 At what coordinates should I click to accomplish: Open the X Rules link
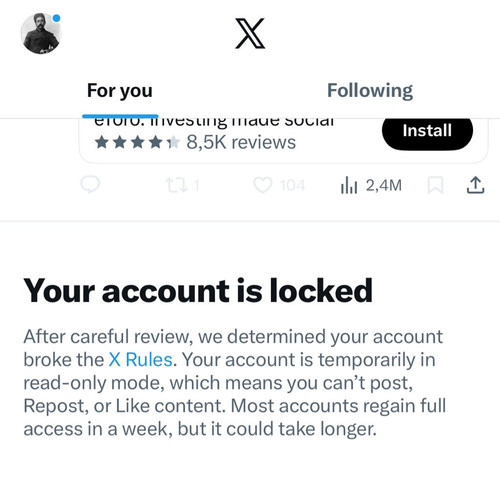(140, 360)
